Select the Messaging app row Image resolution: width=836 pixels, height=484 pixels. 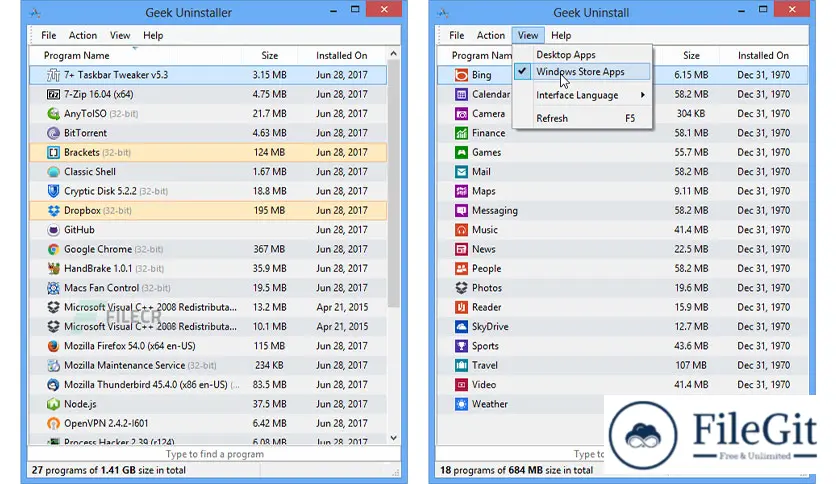[622, 211]
